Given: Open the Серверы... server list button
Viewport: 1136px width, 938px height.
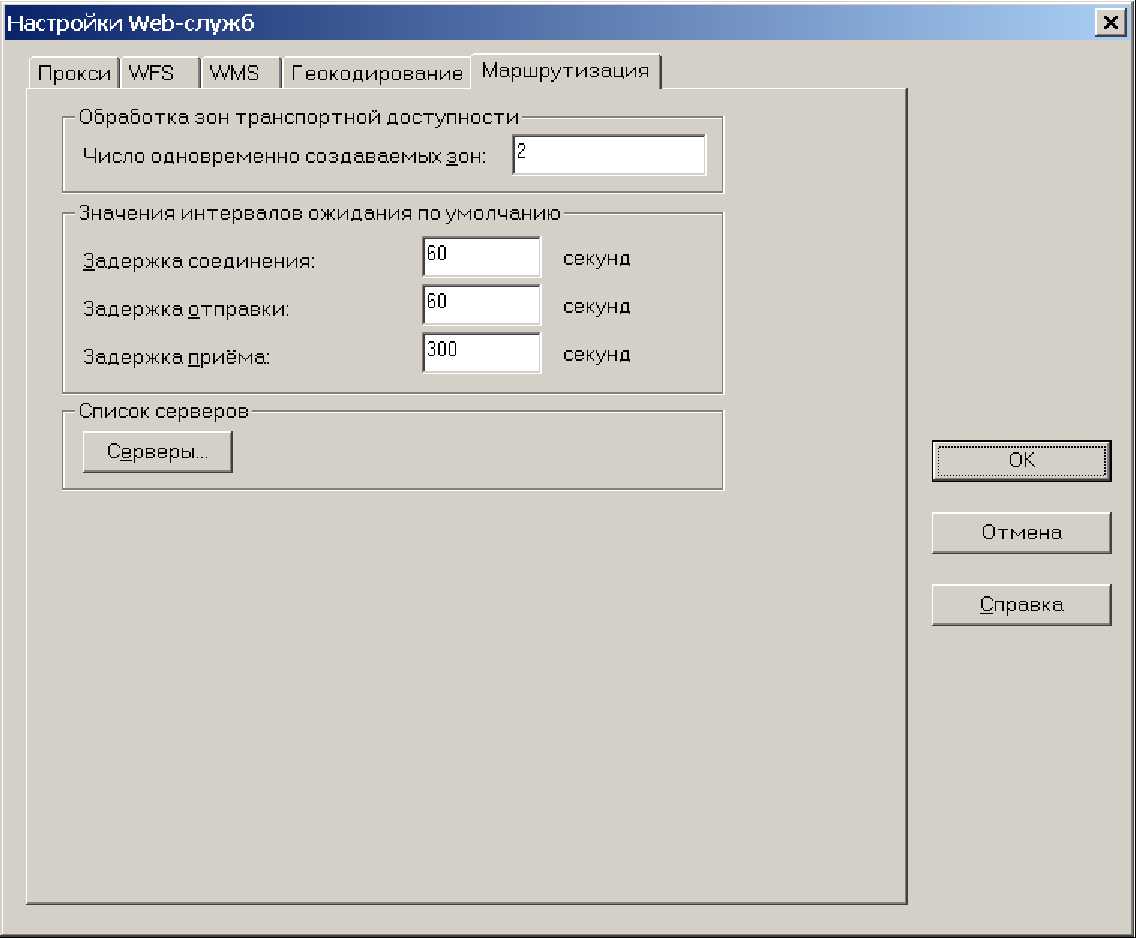Looking at the screenshot, I should pos(157,452).
